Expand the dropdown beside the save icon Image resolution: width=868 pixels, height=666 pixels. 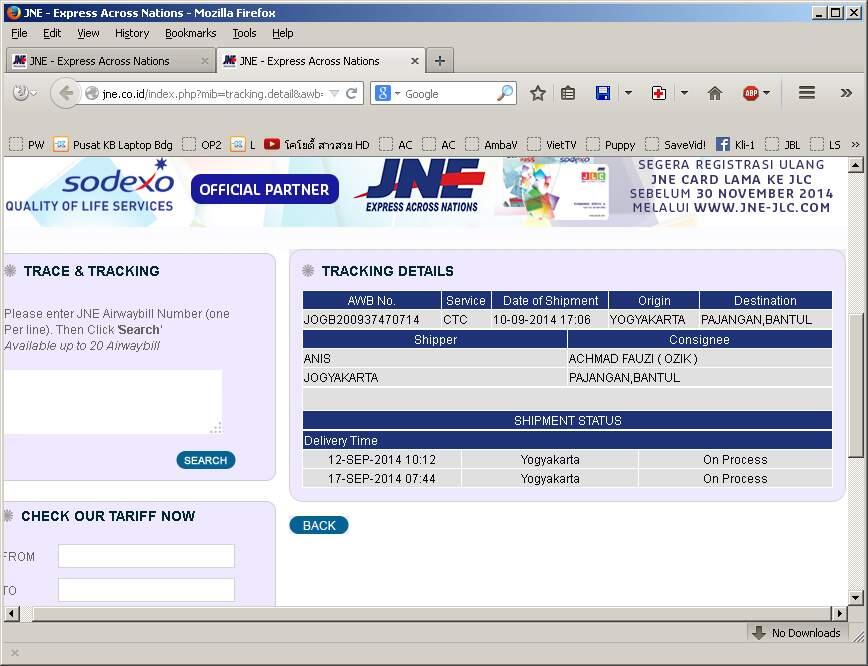628,93
